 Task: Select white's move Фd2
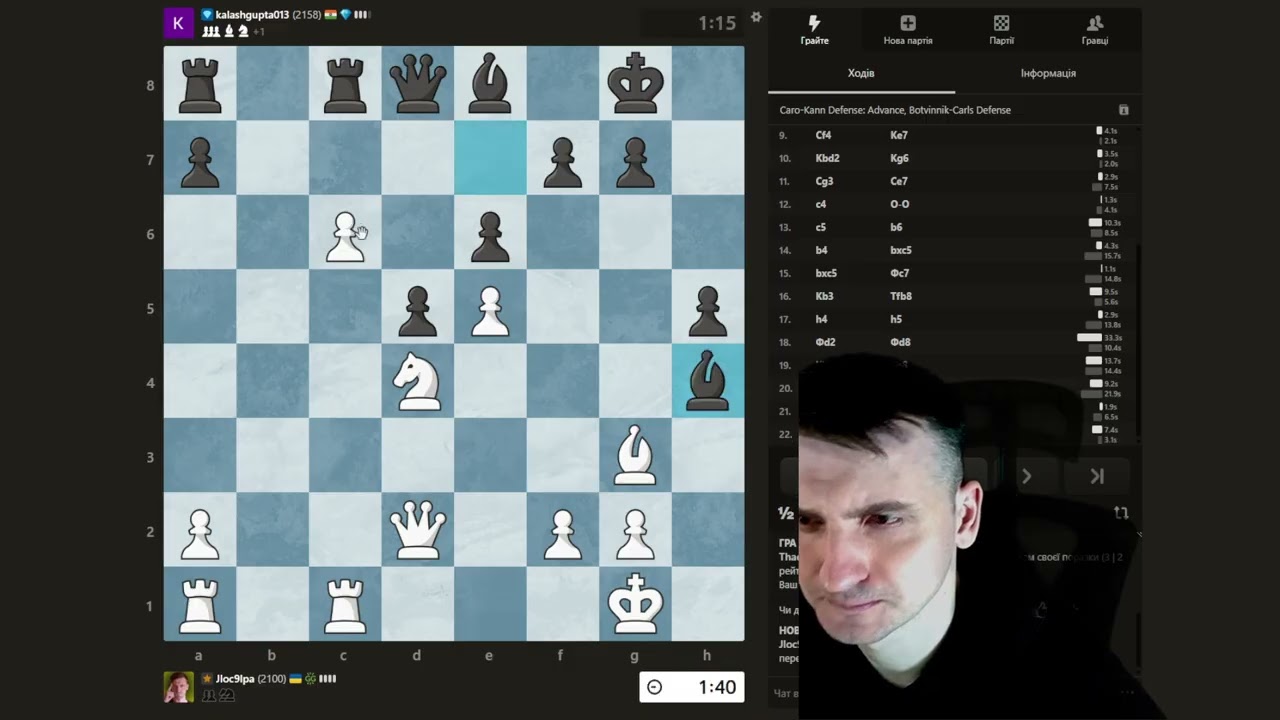tap(825, 342)
